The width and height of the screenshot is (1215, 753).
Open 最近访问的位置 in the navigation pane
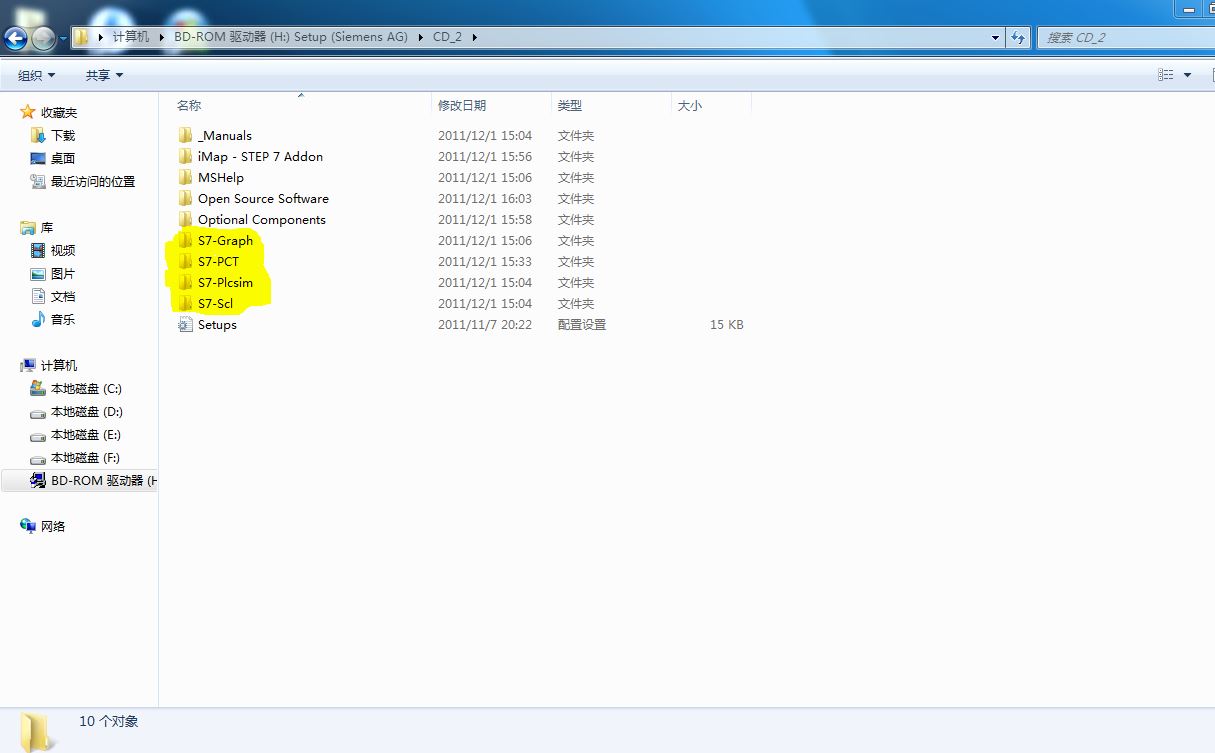coord(93,181)
